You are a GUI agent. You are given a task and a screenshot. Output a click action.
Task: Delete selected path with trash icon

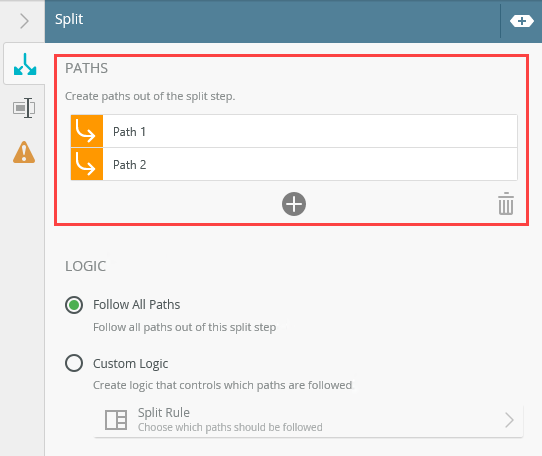point(506,203)
